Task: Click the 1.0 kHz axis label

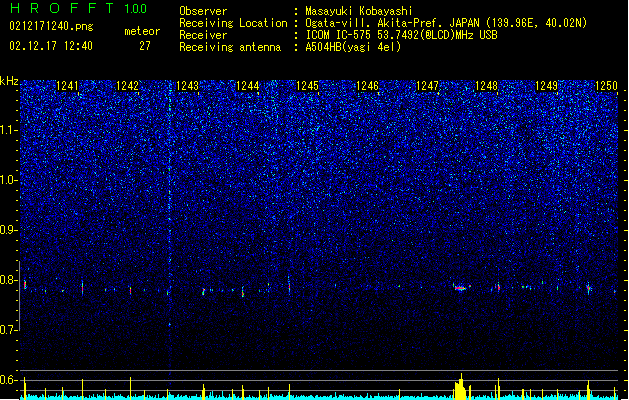Action: [x=9, y=180]
